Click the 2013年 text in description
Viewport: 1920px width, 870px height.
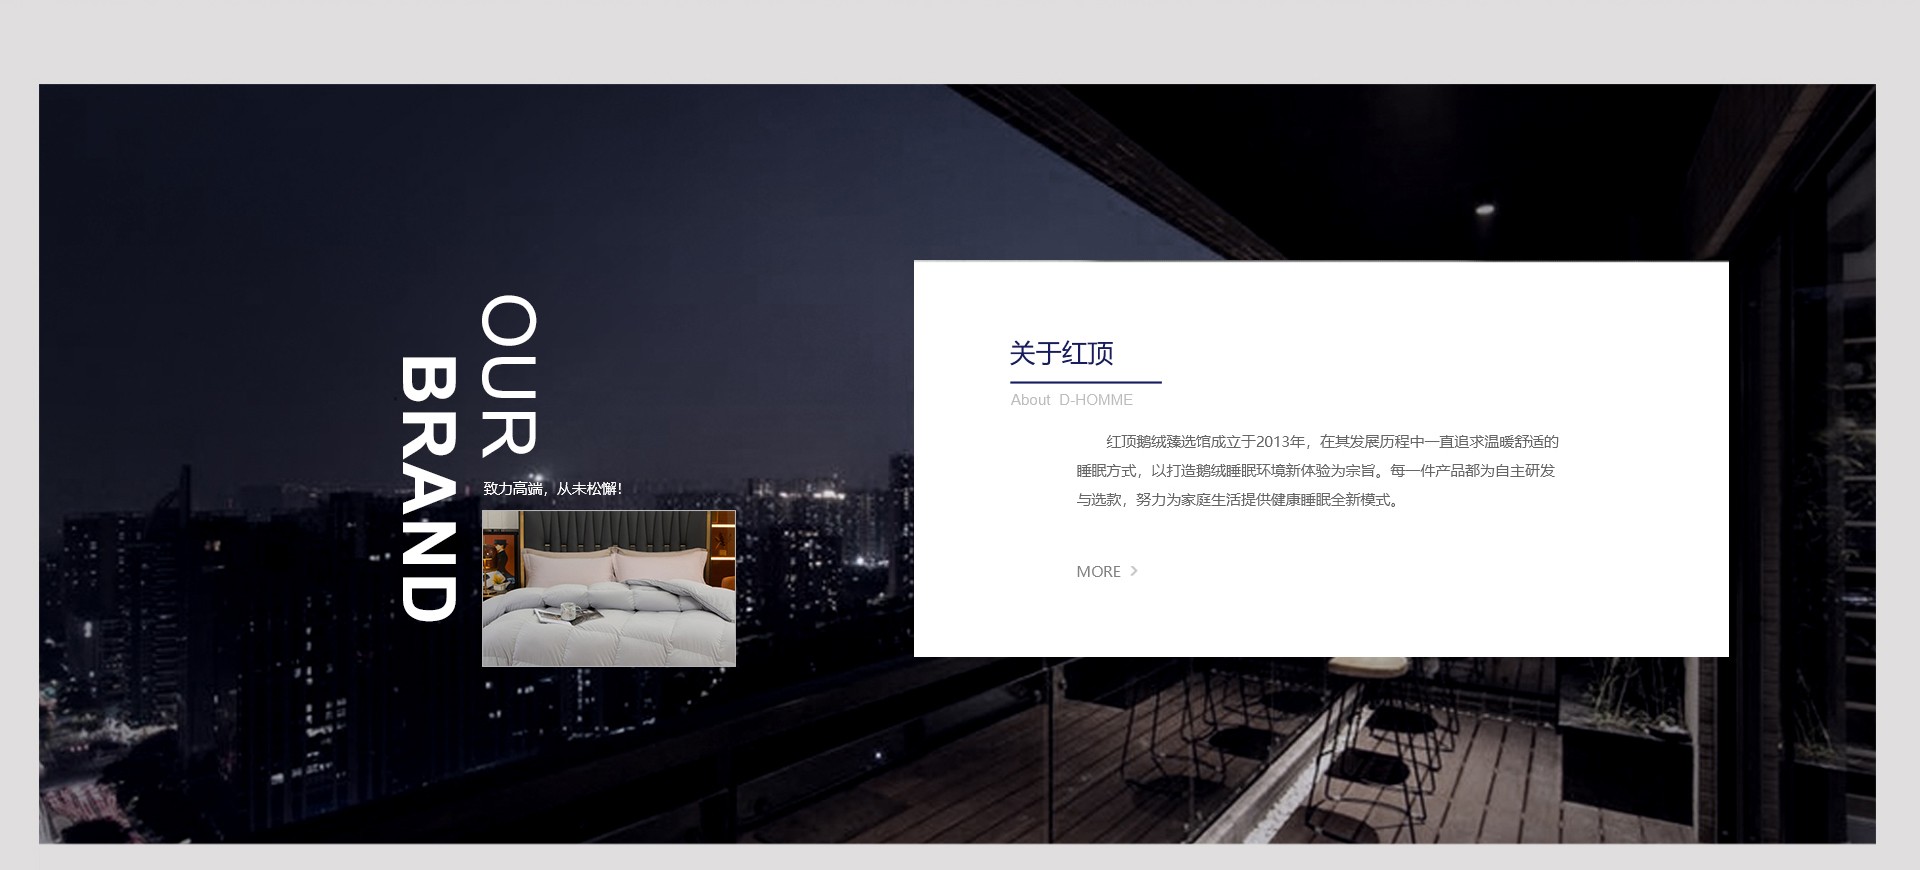1280,442
